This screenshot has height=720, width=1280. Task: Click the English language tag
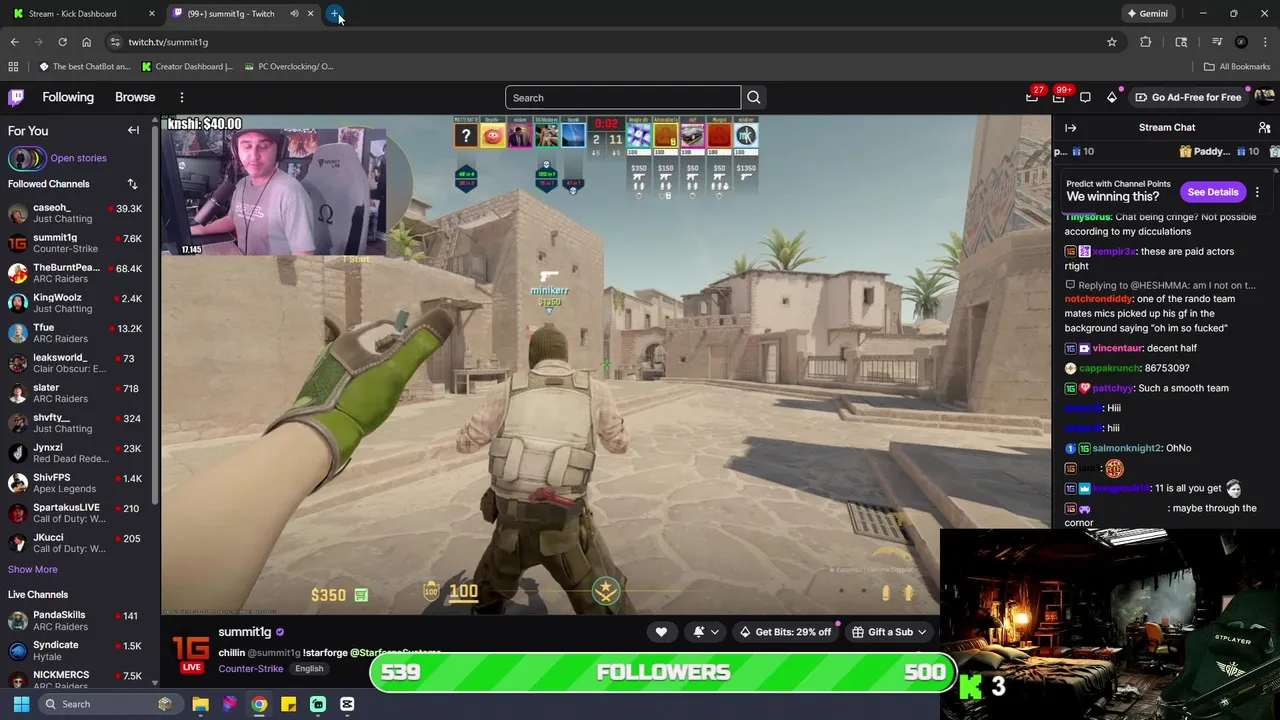pos(309,669)
